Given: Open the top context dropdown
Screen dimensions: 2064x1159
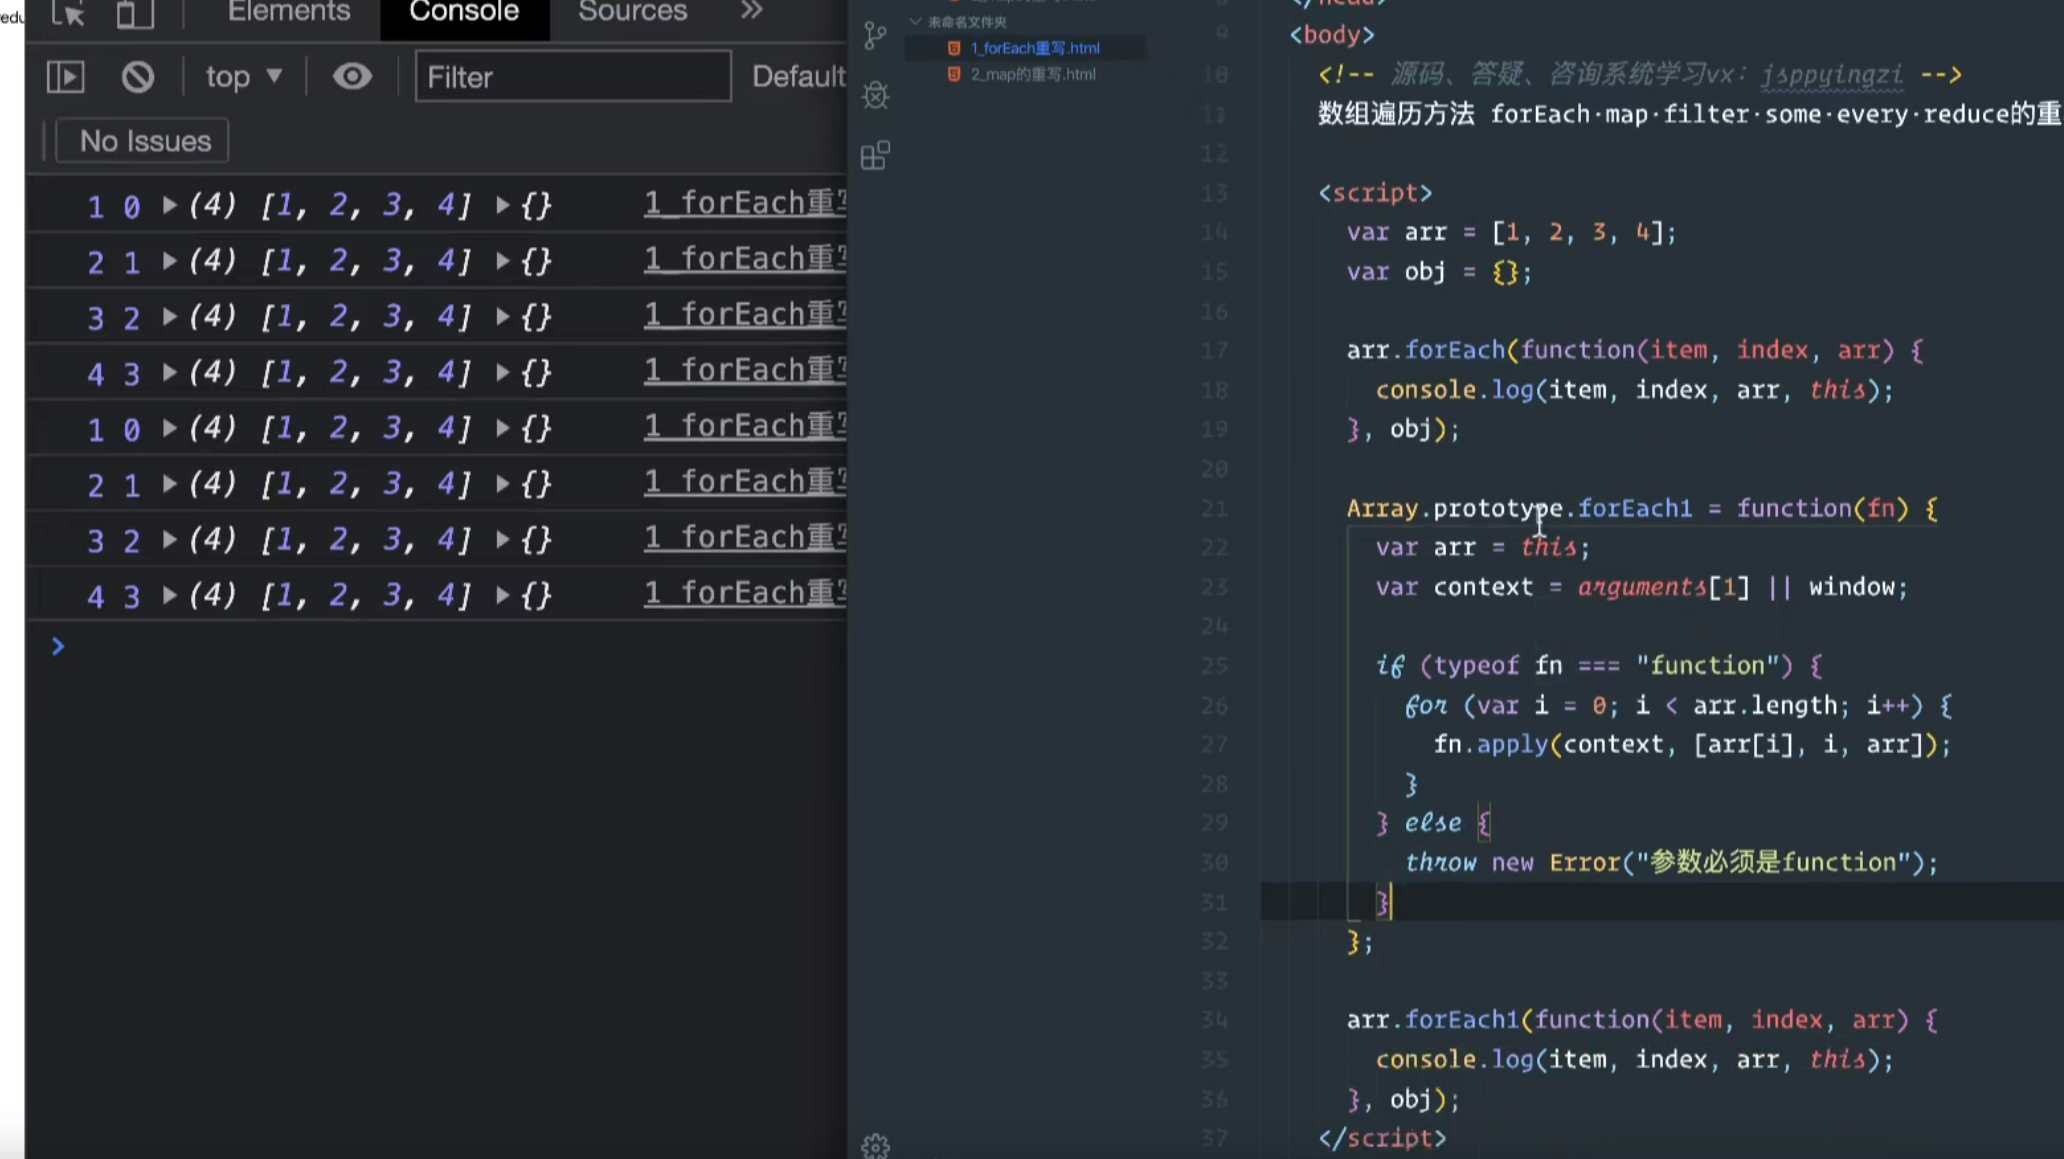Looking at the screenshot, I should point(243,77).
